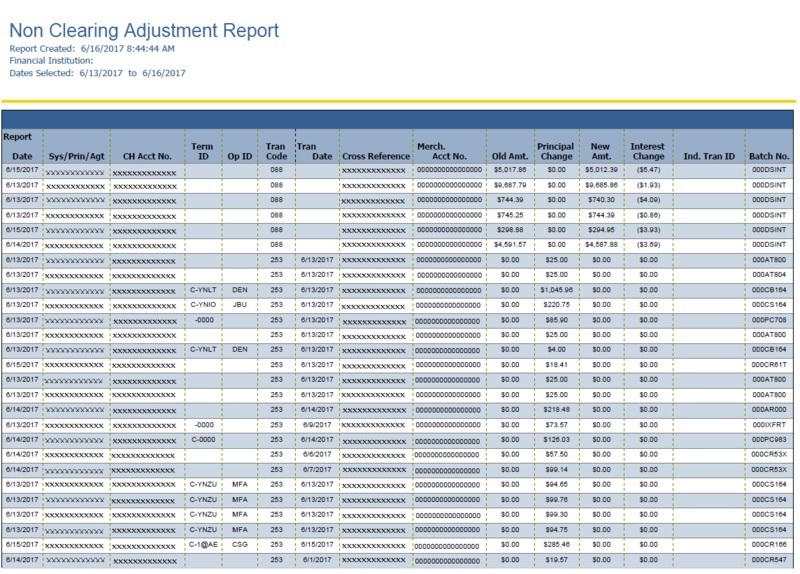Select the Term ID column header
Screen dimensions: 800x574
click(x=202, y=151)
